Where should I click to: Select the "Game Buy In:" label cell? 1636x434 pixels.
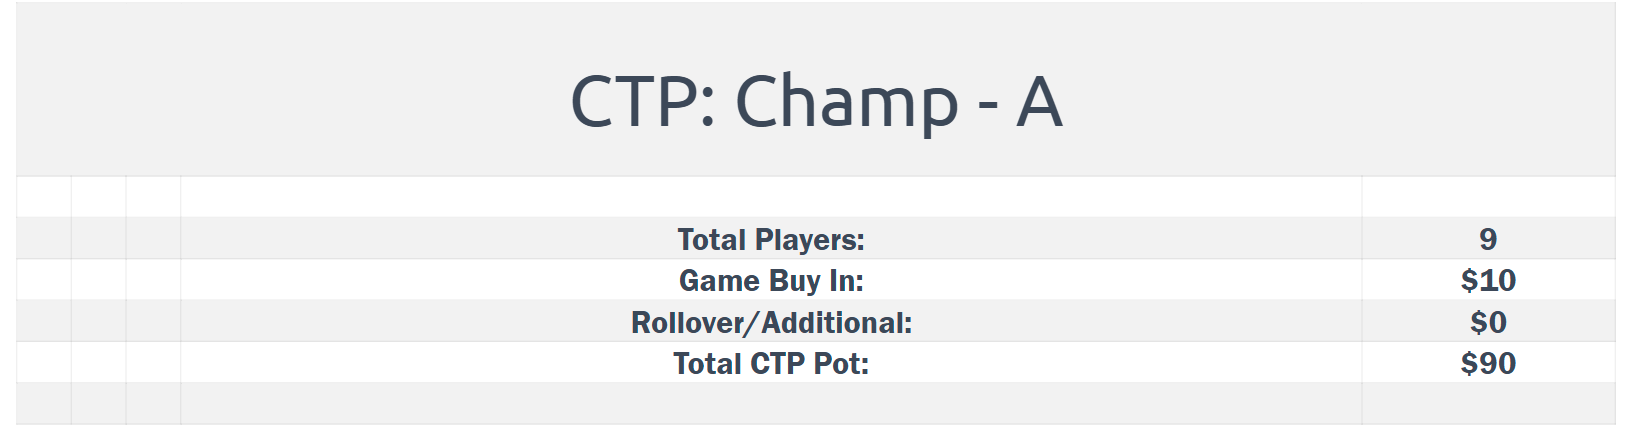pyautogui.click(x=770, y=281)
